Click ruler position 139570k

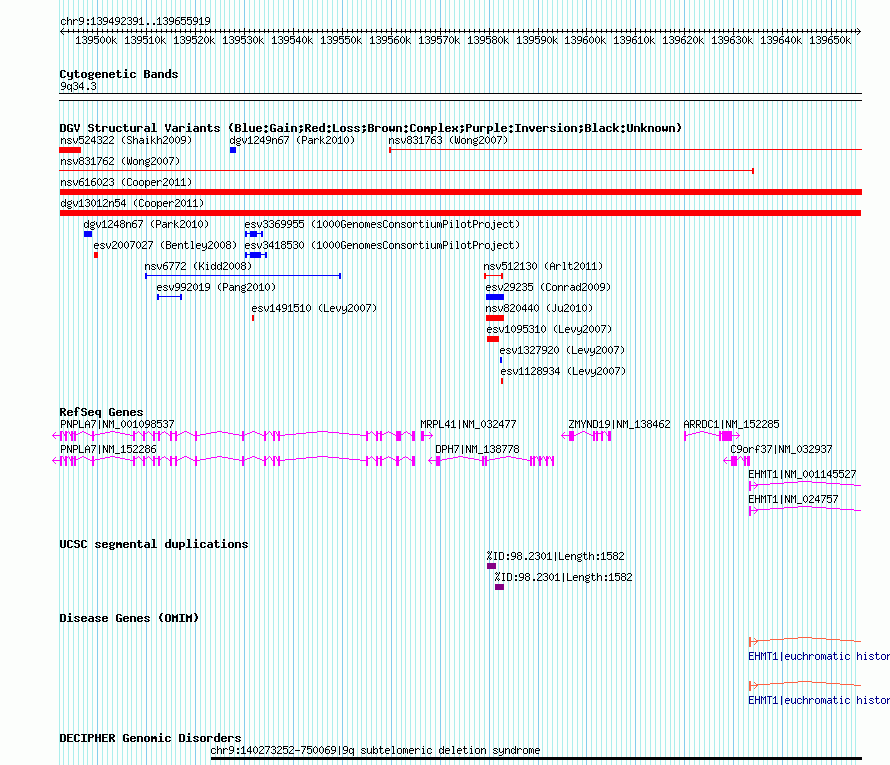[439, 40]
